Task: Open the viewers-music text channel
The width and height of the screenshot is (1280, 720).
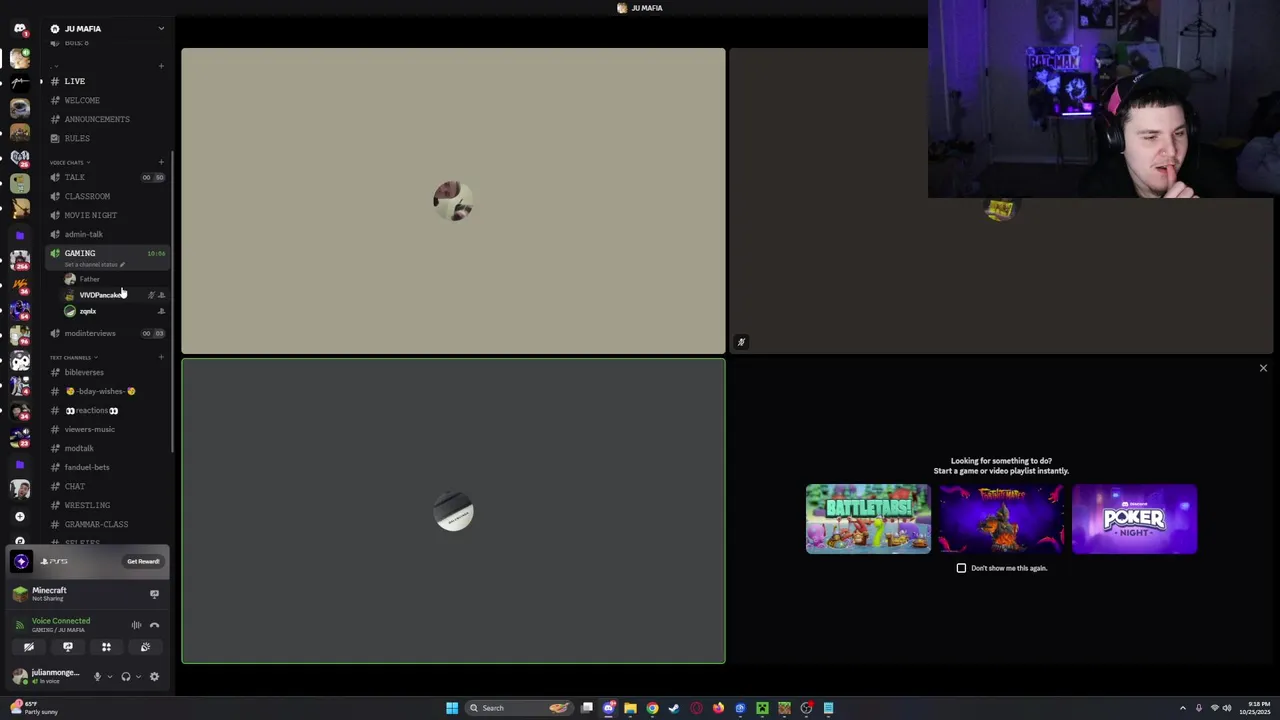Action: point(105,429)
